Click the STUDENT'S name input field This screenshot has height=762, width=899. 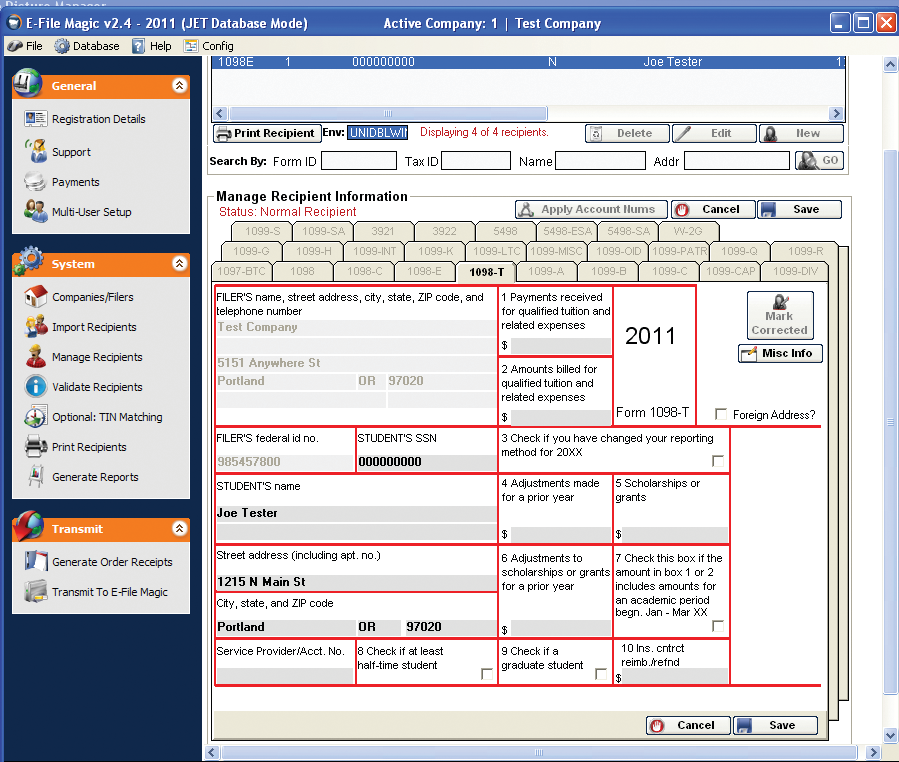pos(356,513)
